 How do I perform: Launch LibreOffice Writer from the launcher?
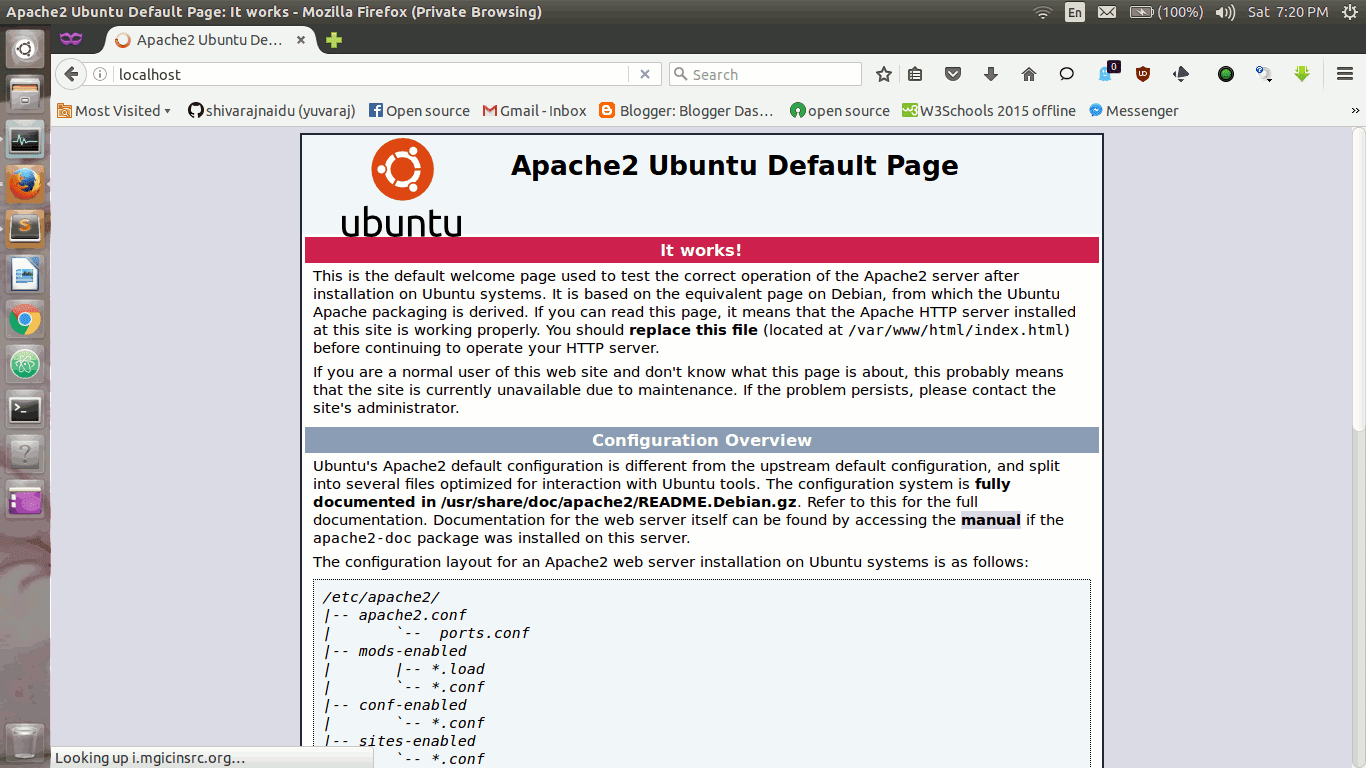tap(25, 275)
